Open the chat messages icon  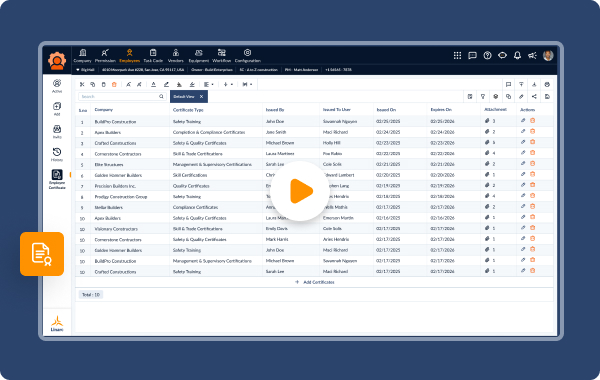pos(472,55)
